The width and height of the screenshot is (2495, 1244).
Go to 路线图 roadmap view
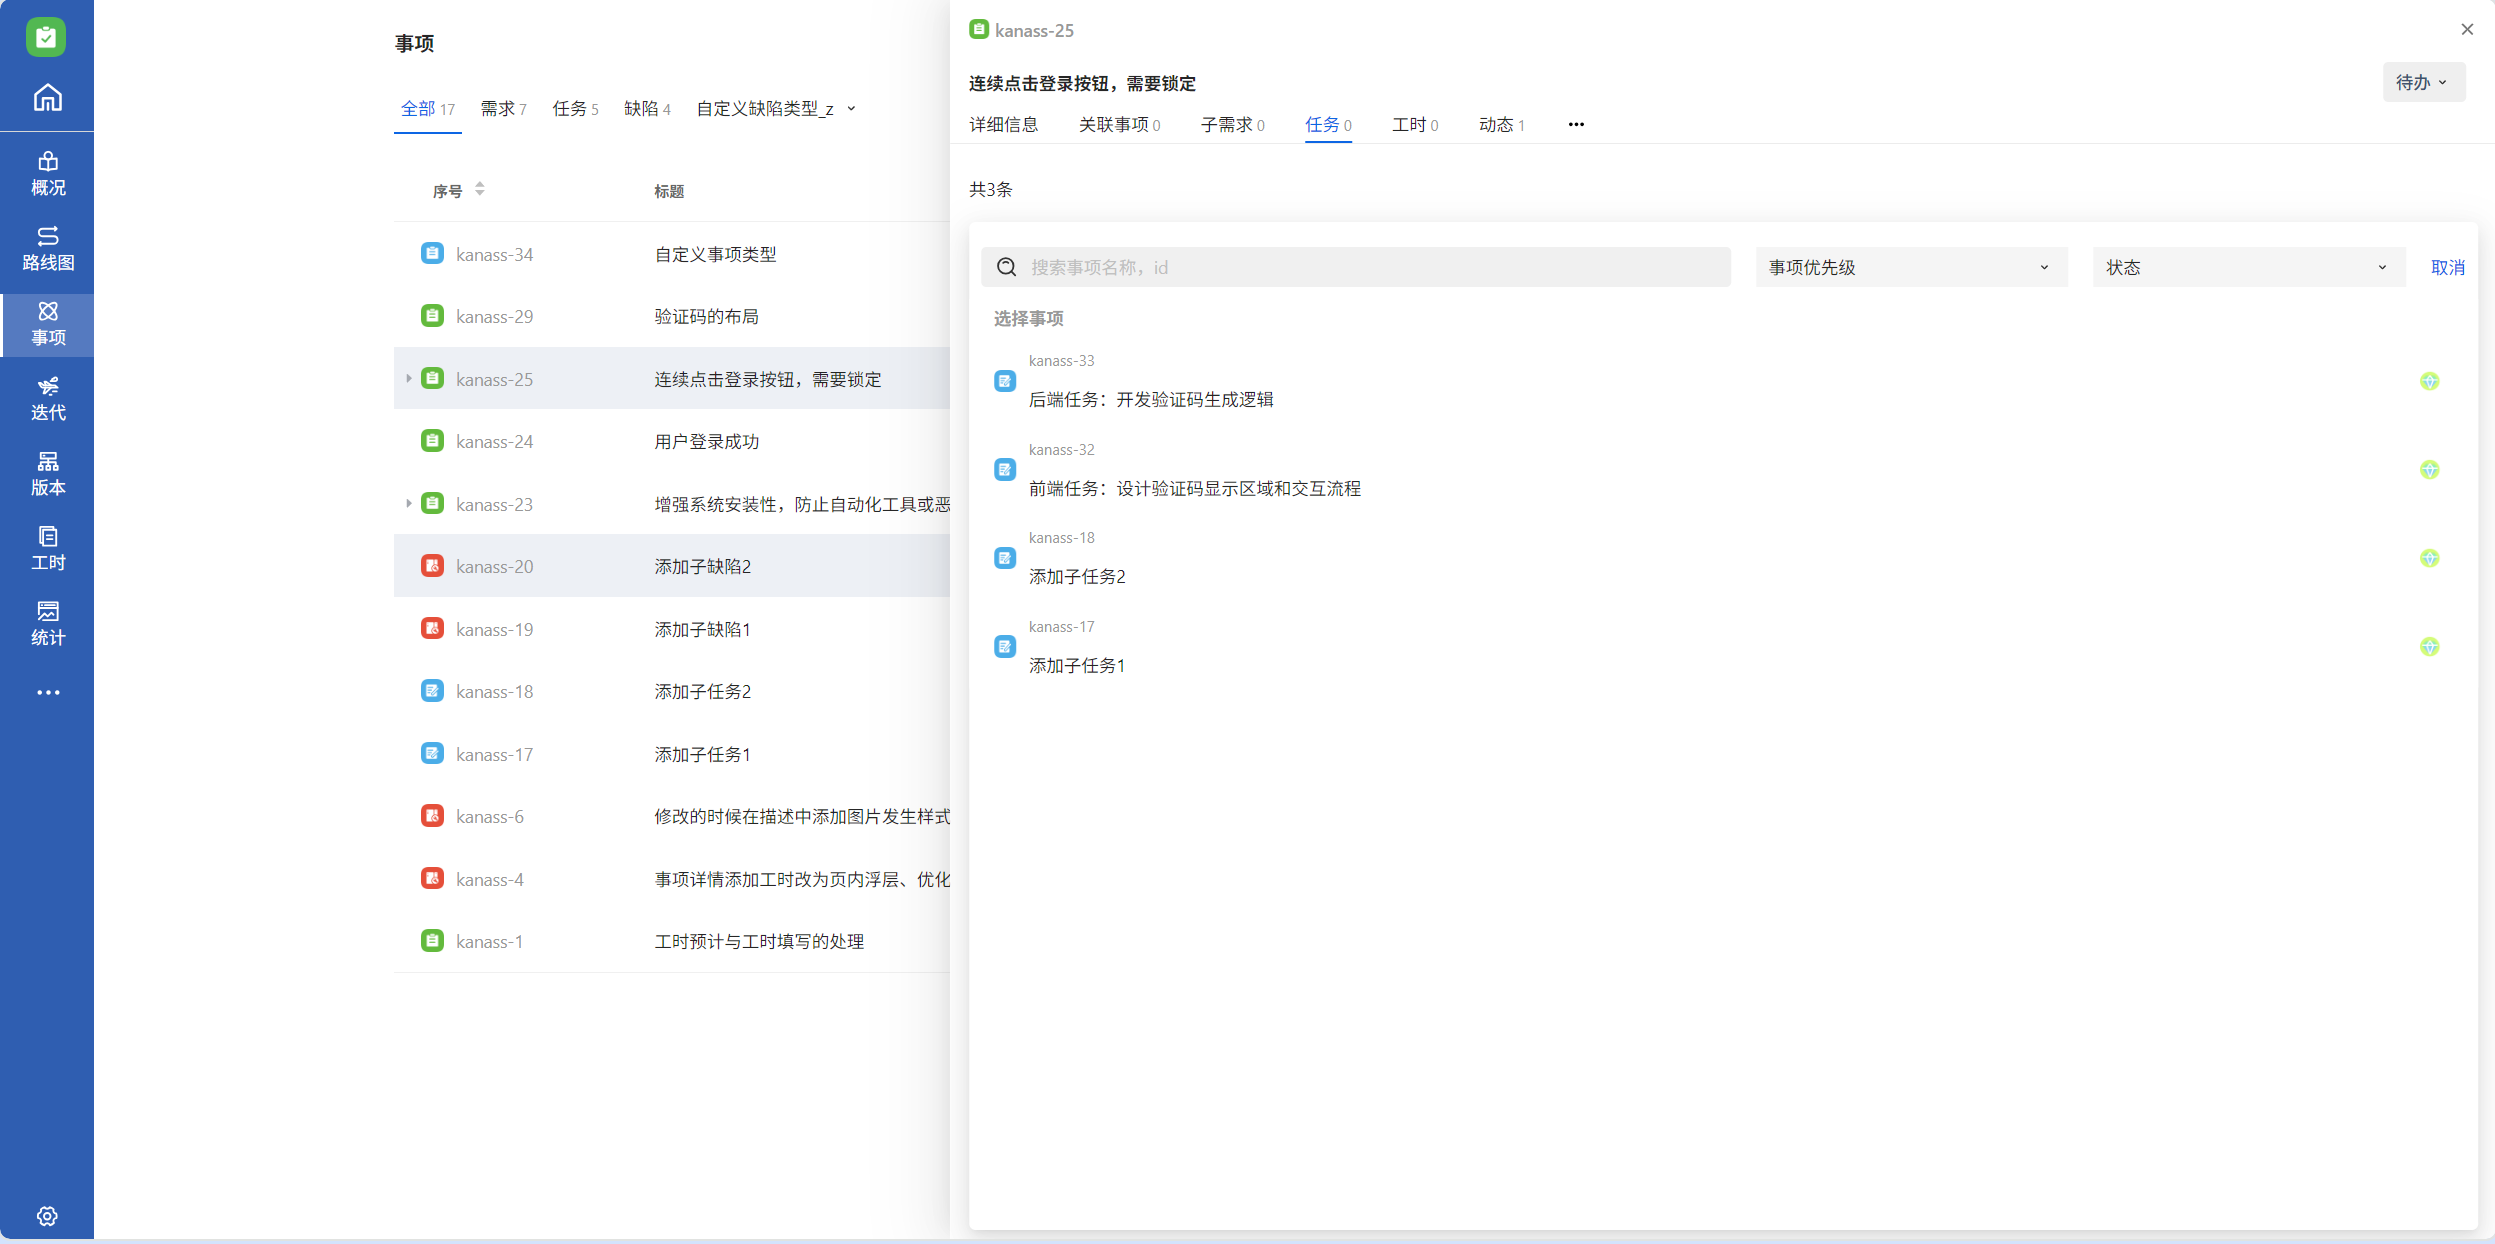(x=47, y=249)
